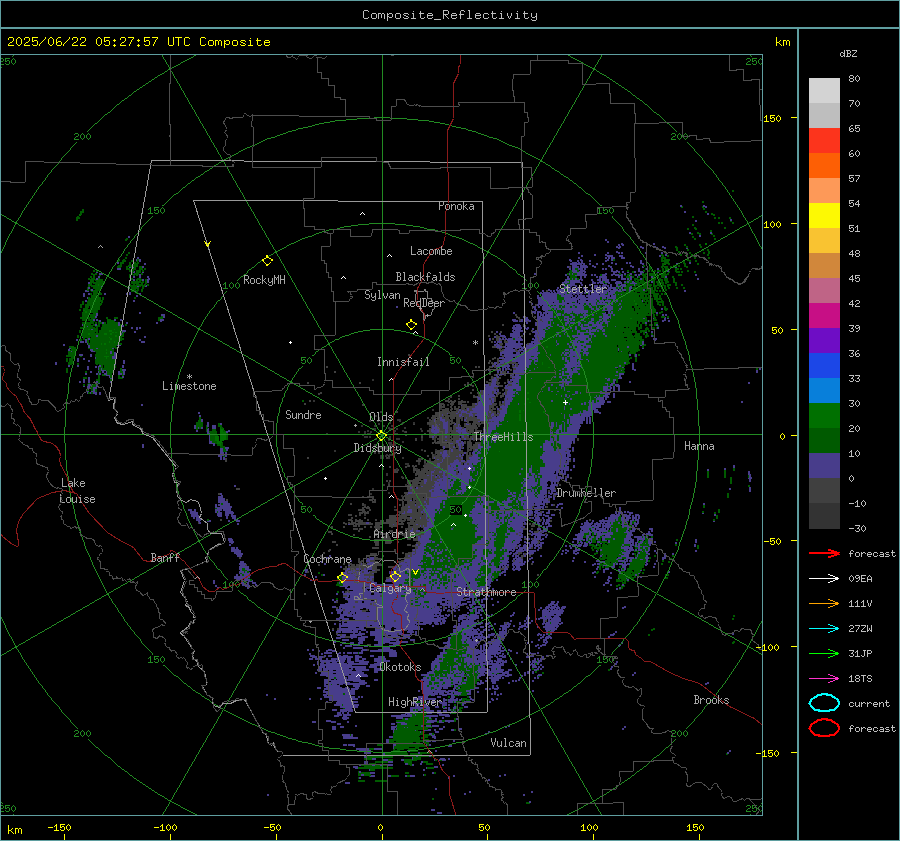Click the Blackfalds map label
900x841 pixels.
point(425,277)
